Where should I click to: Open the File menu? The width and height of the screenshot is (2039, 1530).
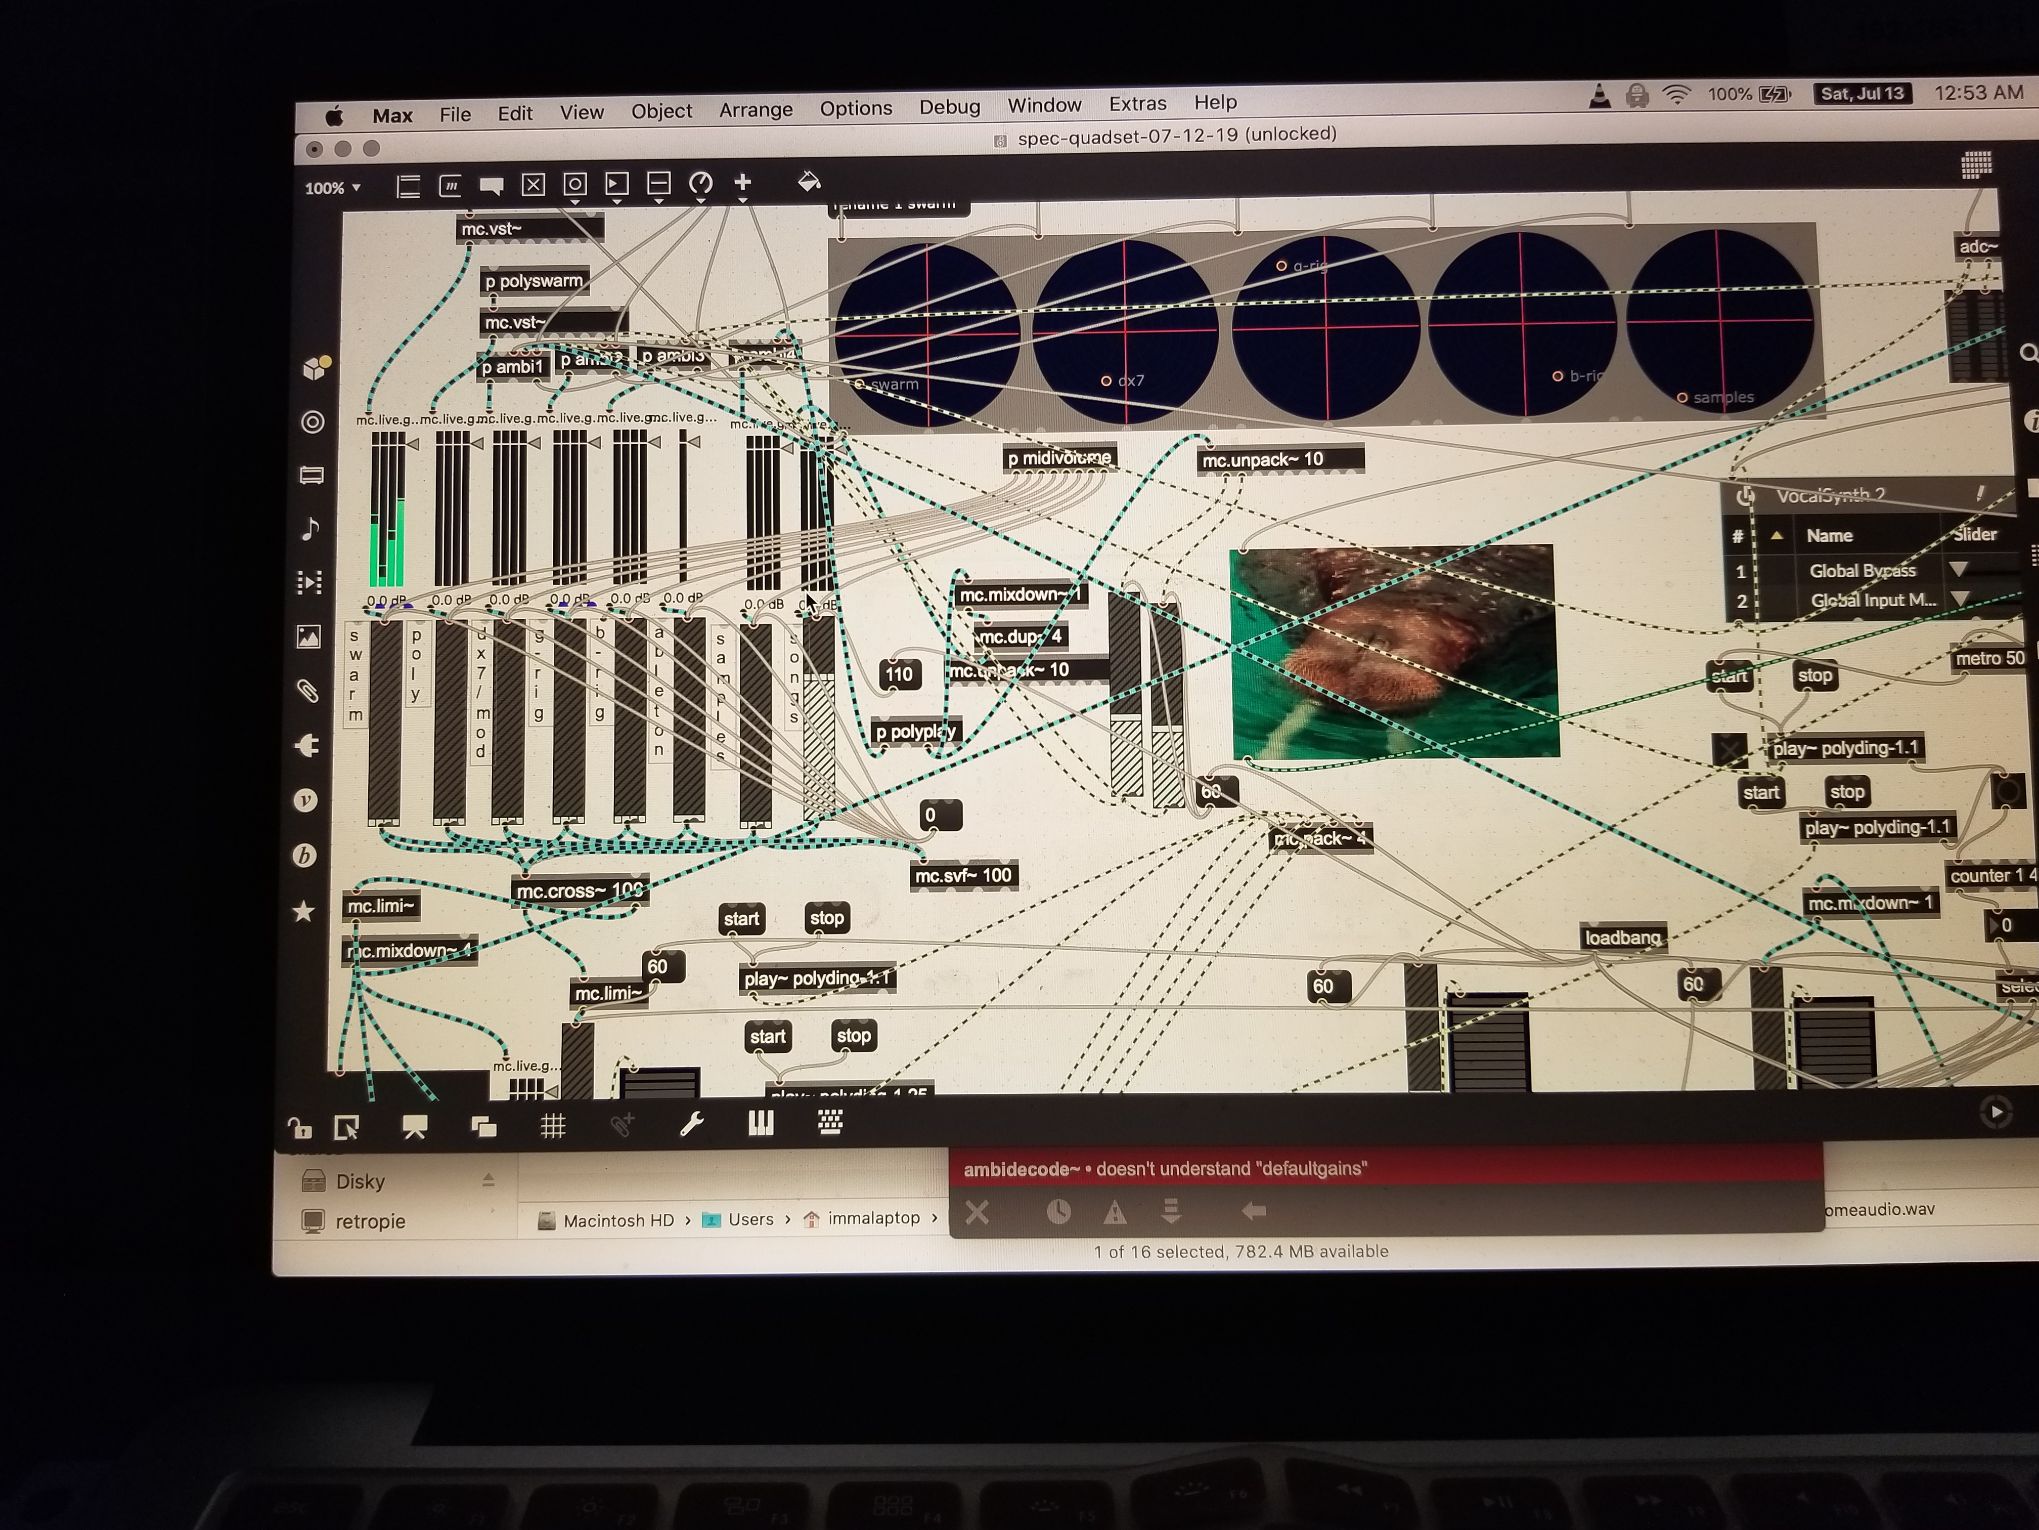click(455, 114)
